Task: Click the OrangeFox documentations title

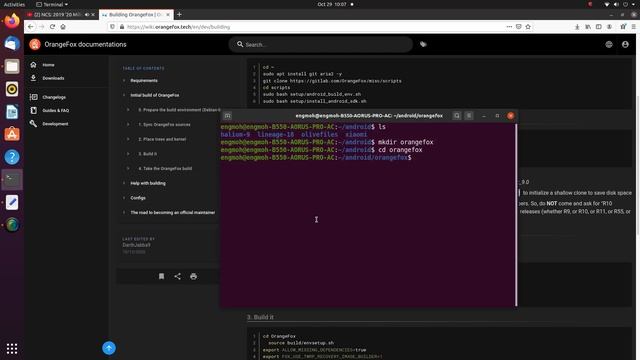Action: pos(85,44)
